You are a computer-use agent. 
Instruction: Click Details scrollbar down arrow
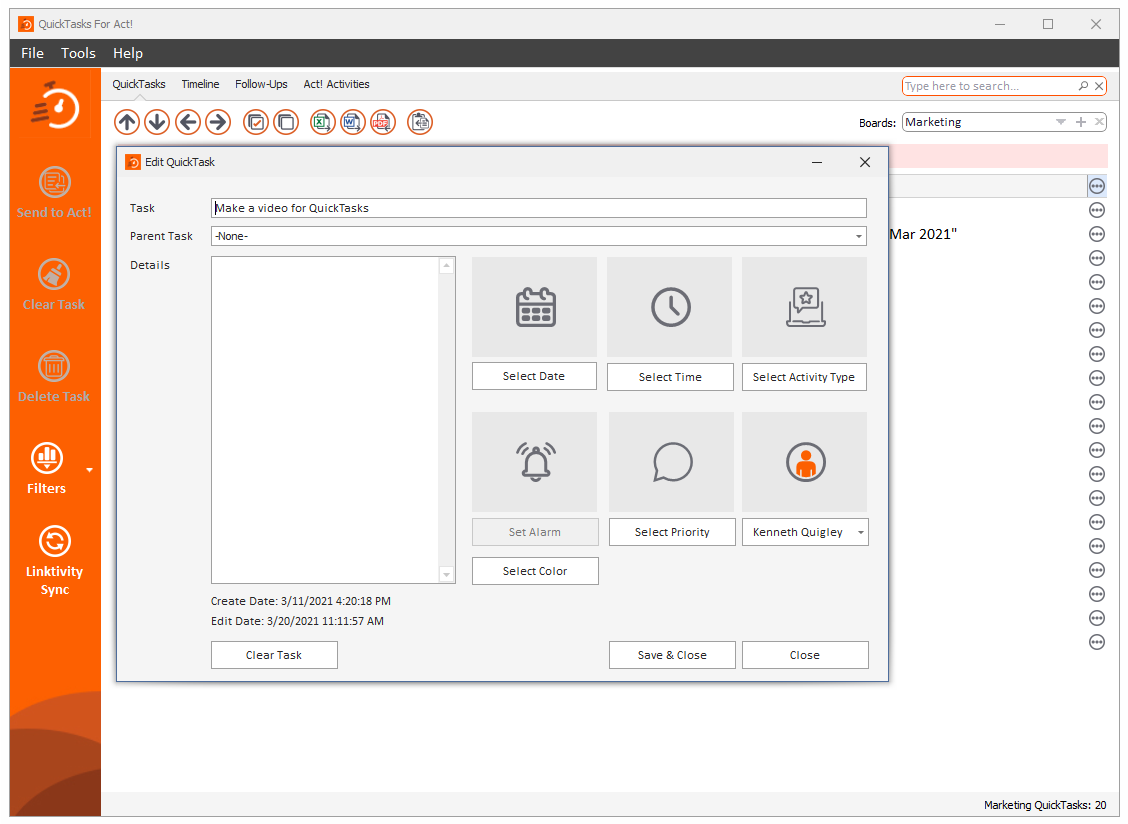[x=447, y=575]
